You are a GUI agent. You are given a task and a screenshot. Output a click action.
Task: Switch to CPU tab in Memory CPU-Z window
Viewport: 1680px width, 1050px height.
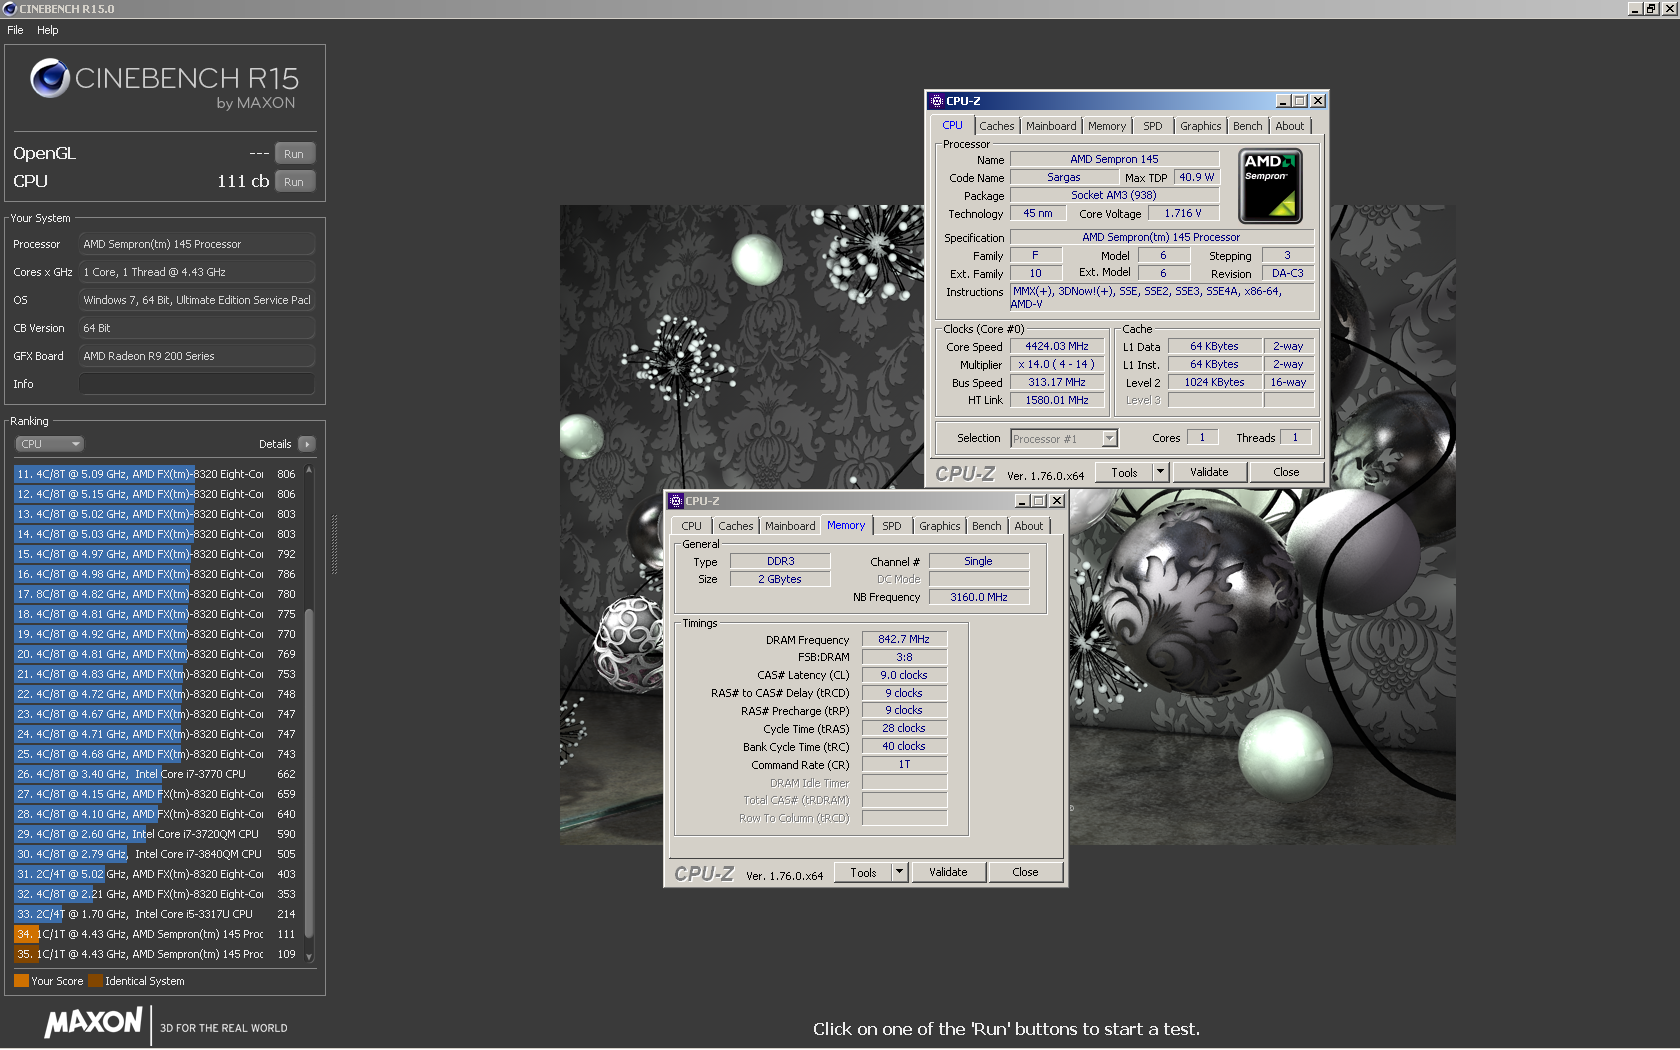[x=691, y=526]
